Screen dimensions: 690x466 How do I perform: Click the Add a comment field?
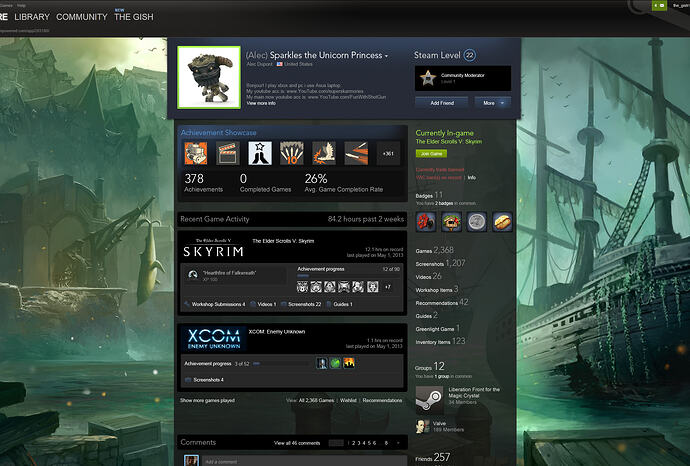point(304,461)
